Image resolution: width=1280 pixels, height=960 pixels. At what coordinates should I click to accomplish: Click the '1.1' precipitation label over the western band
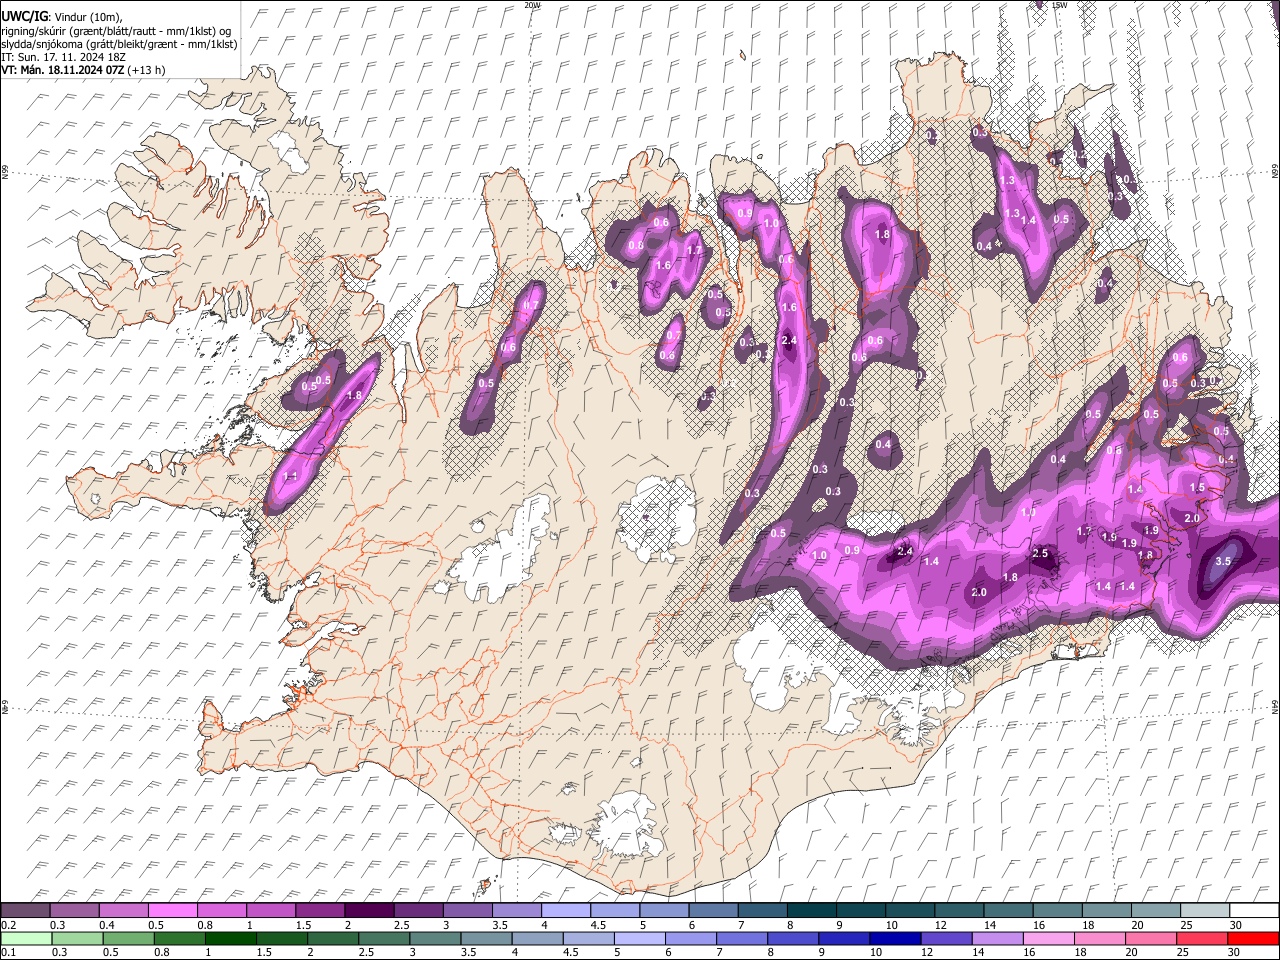click(290, 476)
